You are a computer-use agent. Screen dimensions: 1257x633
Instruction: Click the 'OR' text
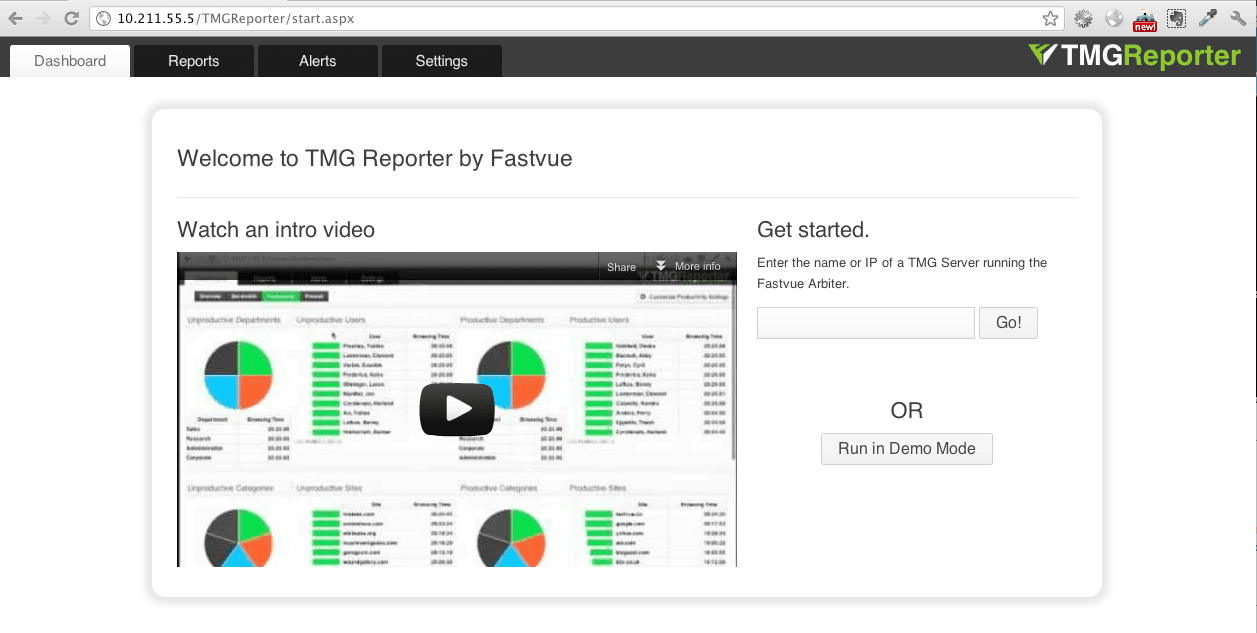[x=907, y=410]
